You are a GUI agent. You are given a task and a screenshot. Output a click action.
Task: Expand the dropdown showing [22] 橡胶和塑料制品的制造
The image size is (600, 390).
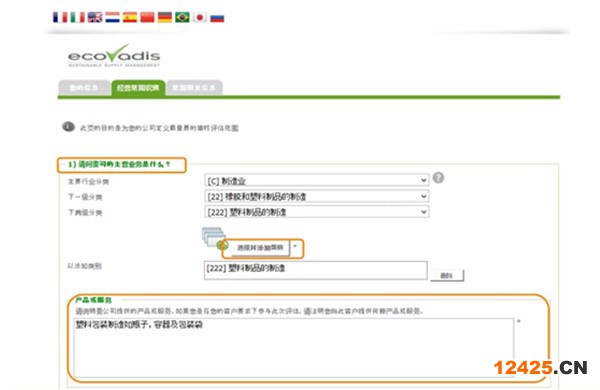pyautogui.click(x=316, y=196)
